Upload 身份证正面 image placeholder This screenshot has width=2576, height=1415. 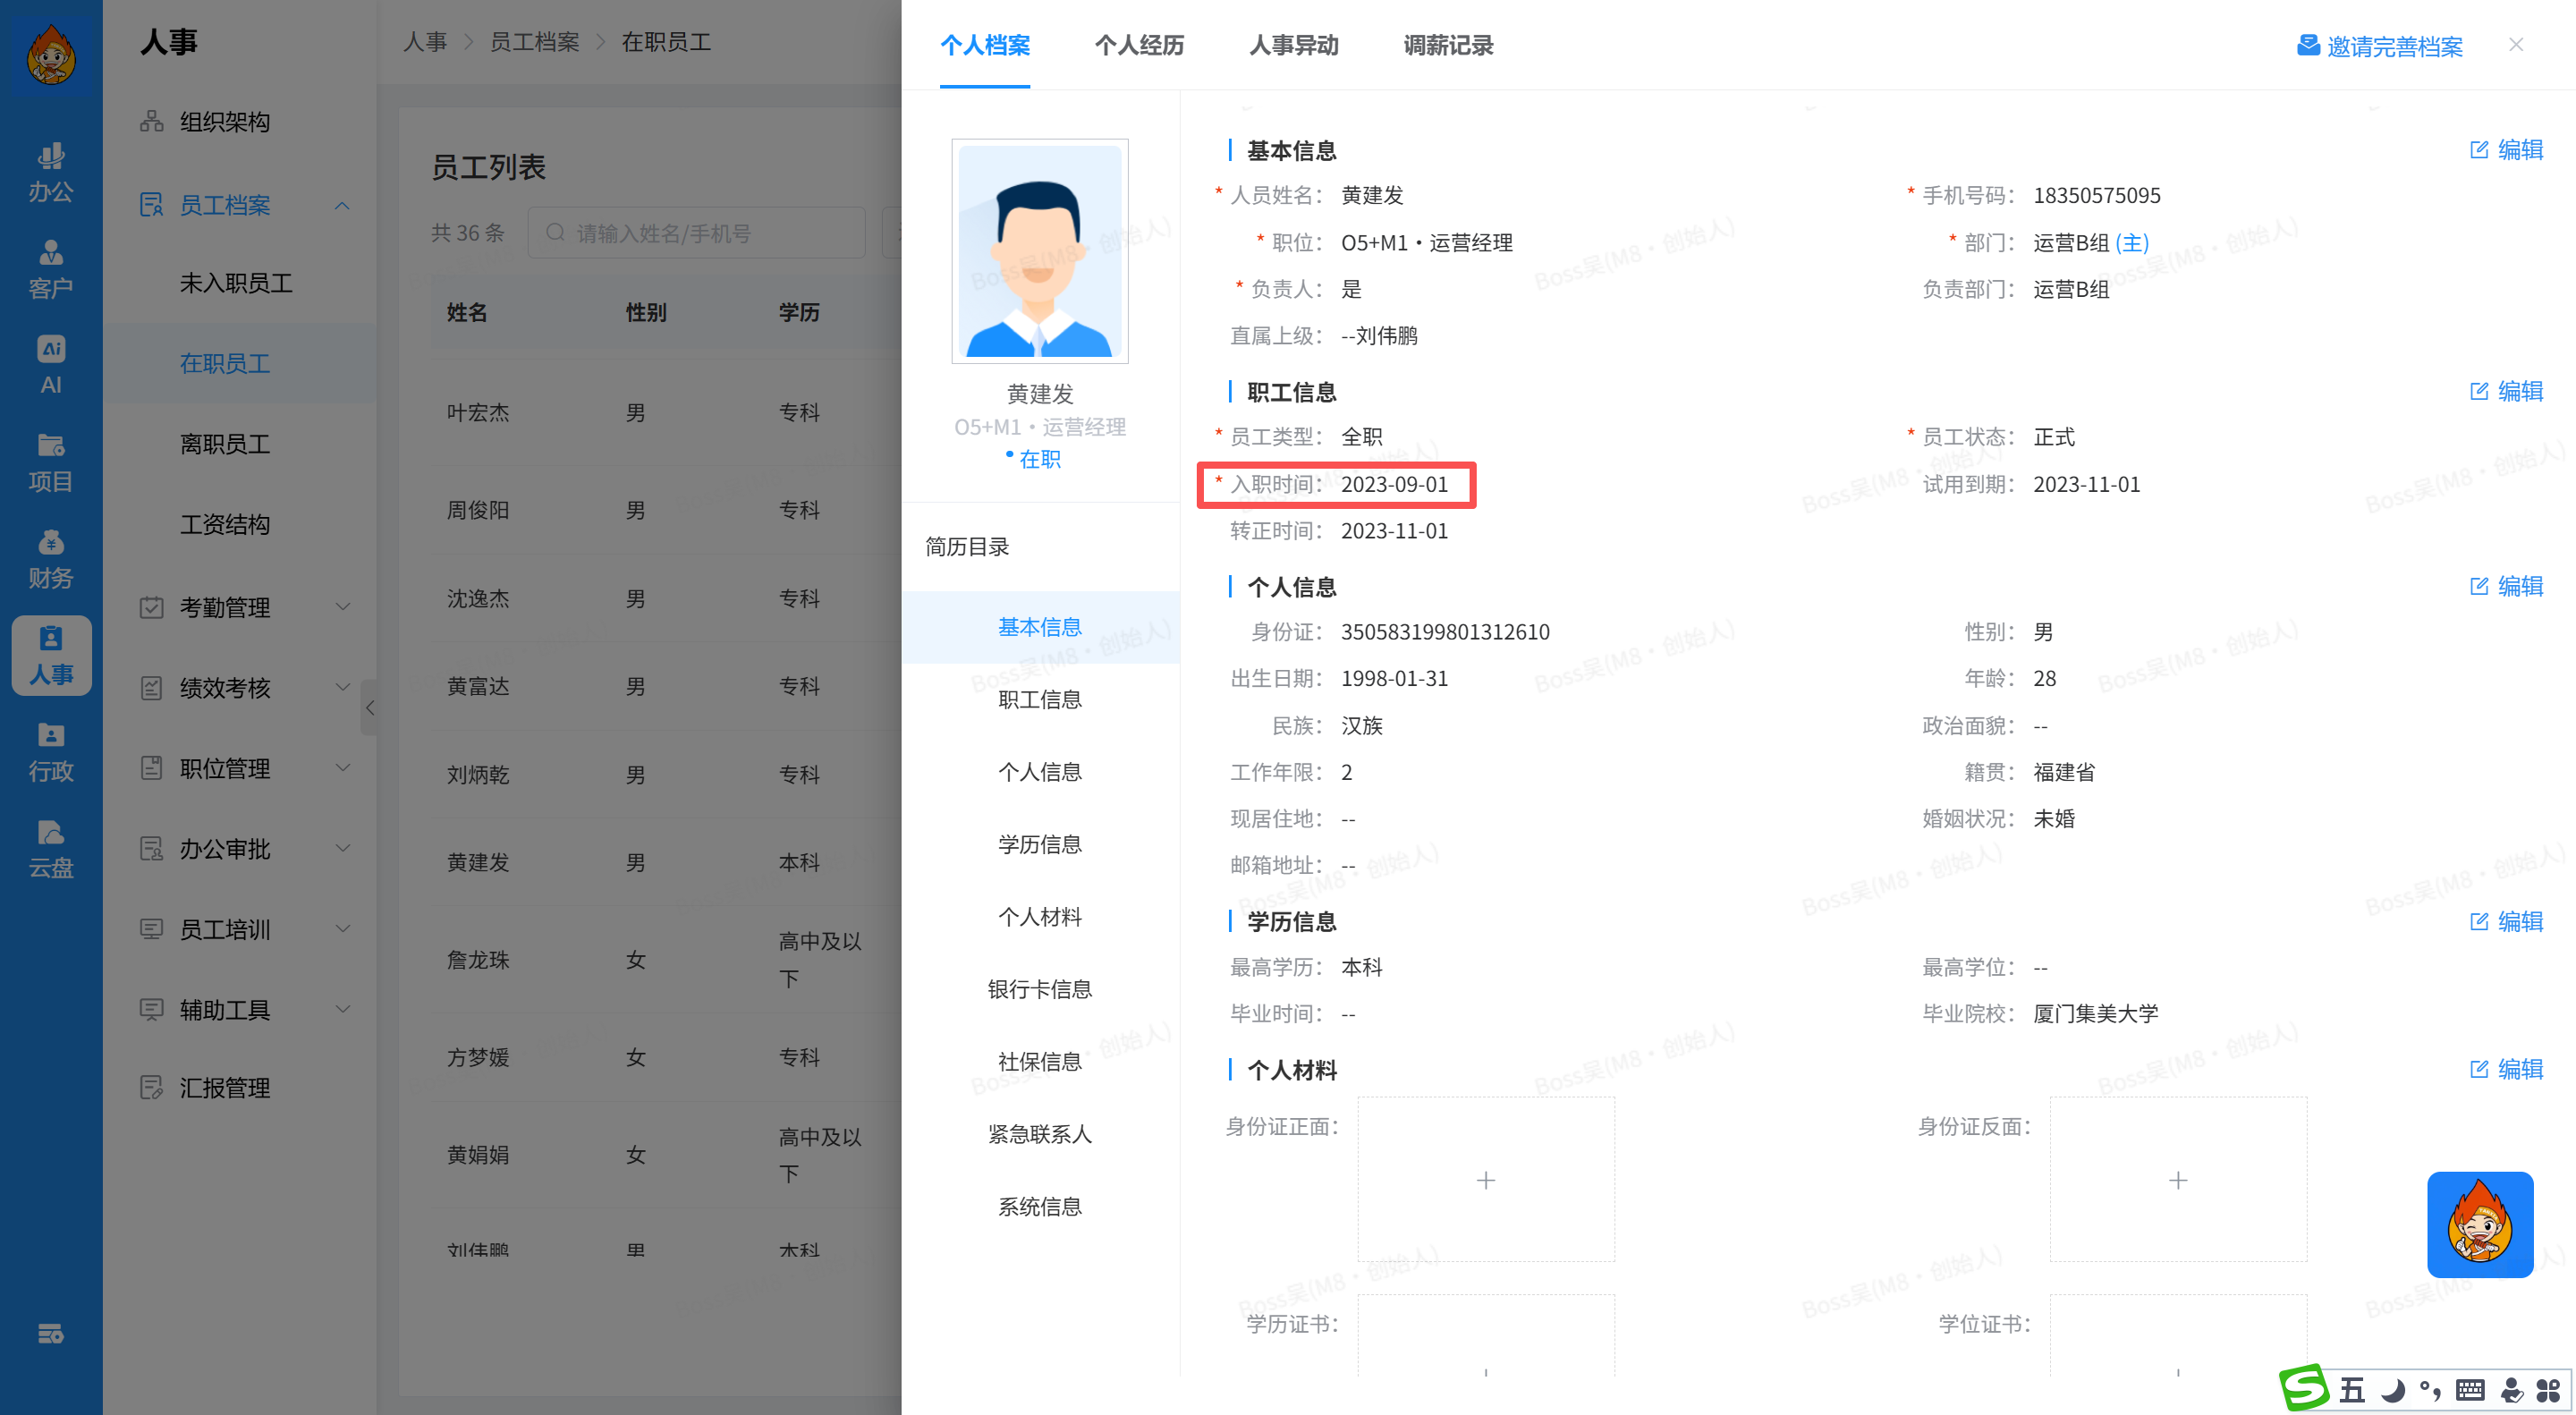click(1485, 1180)
